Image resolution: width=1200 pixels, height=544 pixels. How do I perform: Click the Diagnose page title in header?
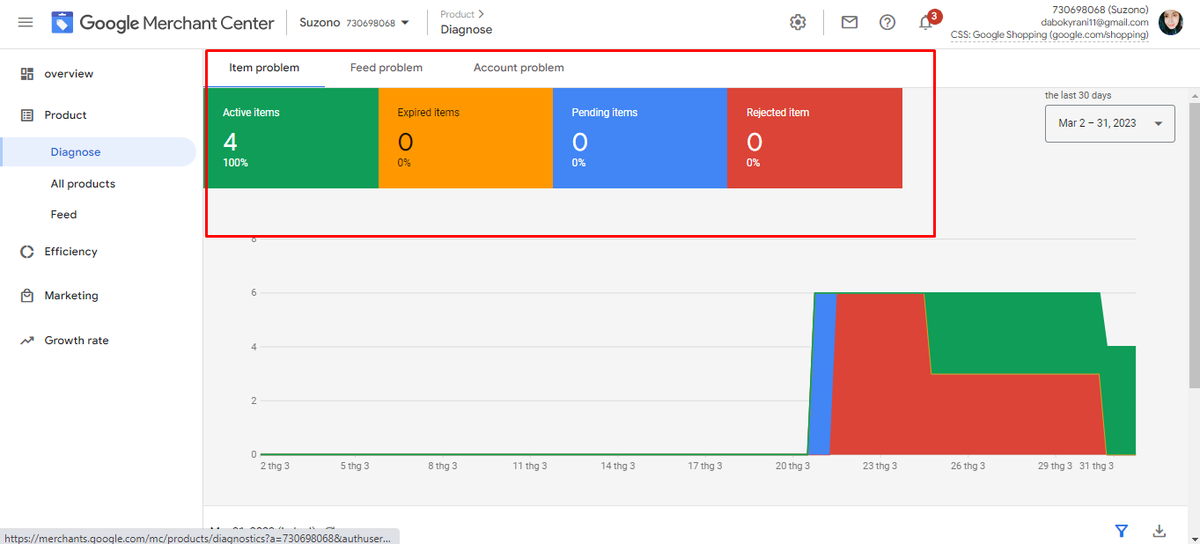[x=466, y=30]
